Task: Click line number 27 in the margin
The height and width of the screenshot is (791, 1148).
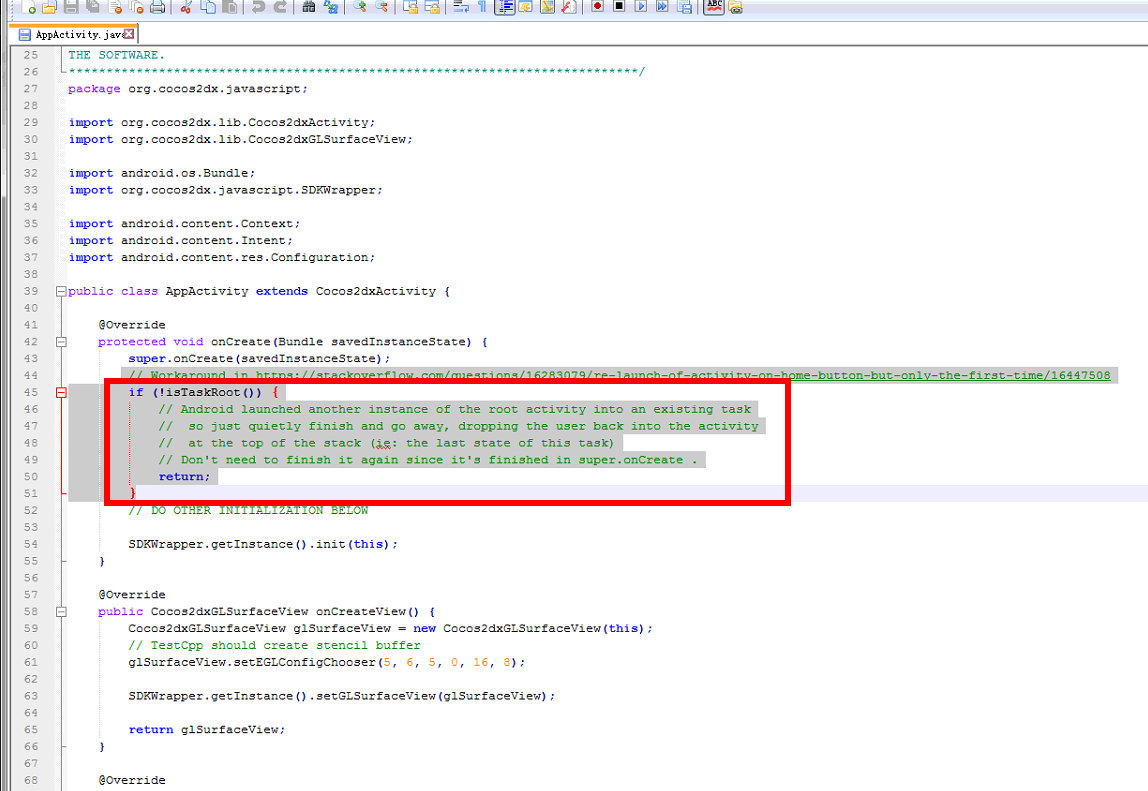Action: click(31, 89)
